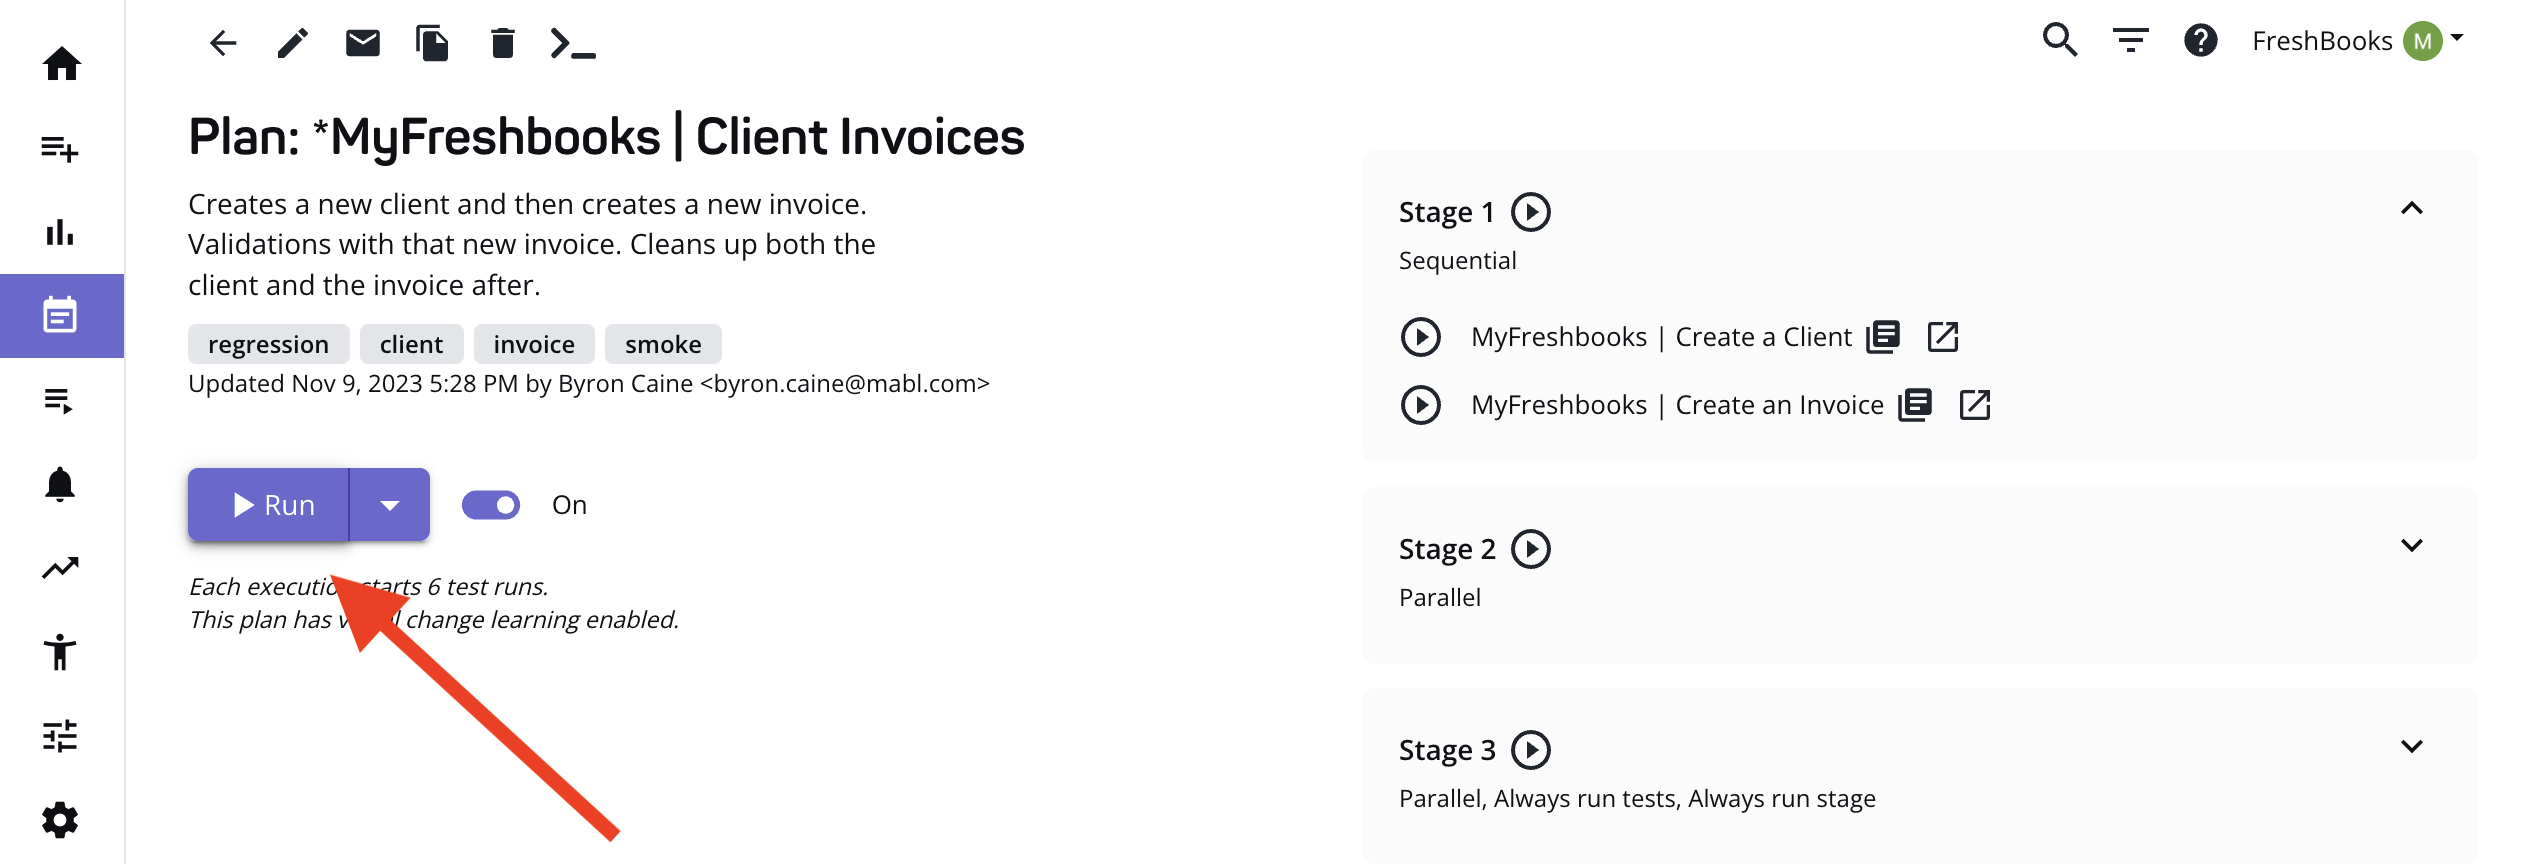Click the plan description paragraph text

(x=532, y=245)
